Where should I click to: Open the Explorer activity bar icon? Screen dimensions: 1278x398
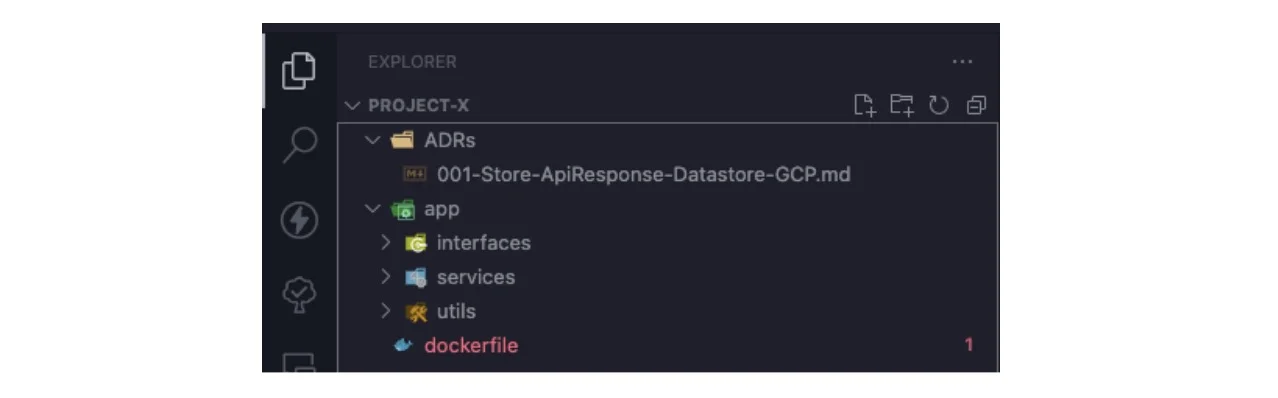click(298, 70)
